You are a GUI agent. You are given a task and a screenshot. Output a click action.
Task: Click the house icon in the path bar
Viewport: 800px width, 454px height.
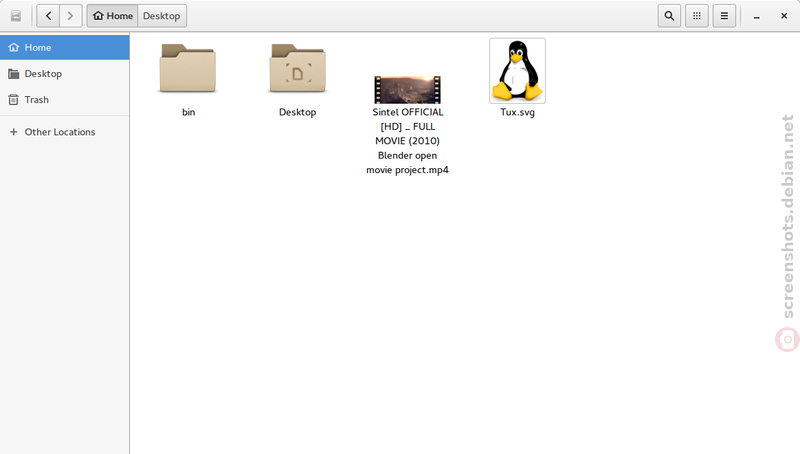tap(98, 16)
